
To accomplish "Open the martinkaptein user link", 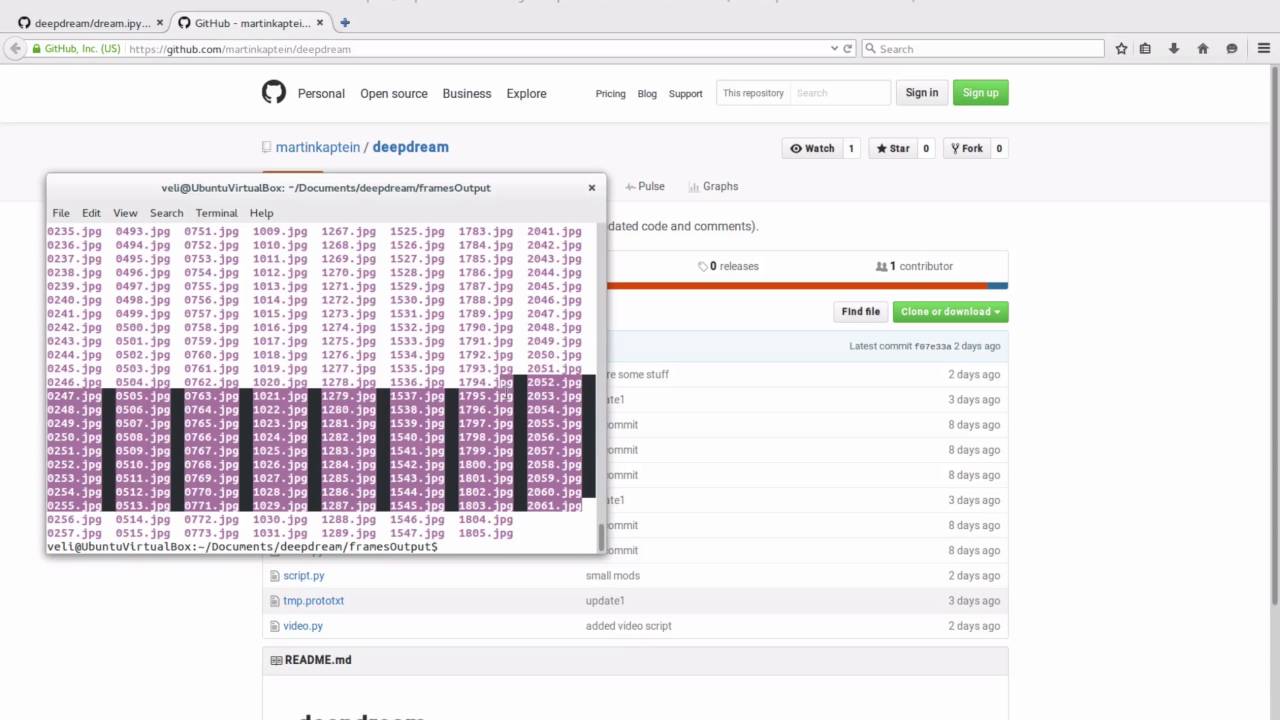I will tap(318, 147).
